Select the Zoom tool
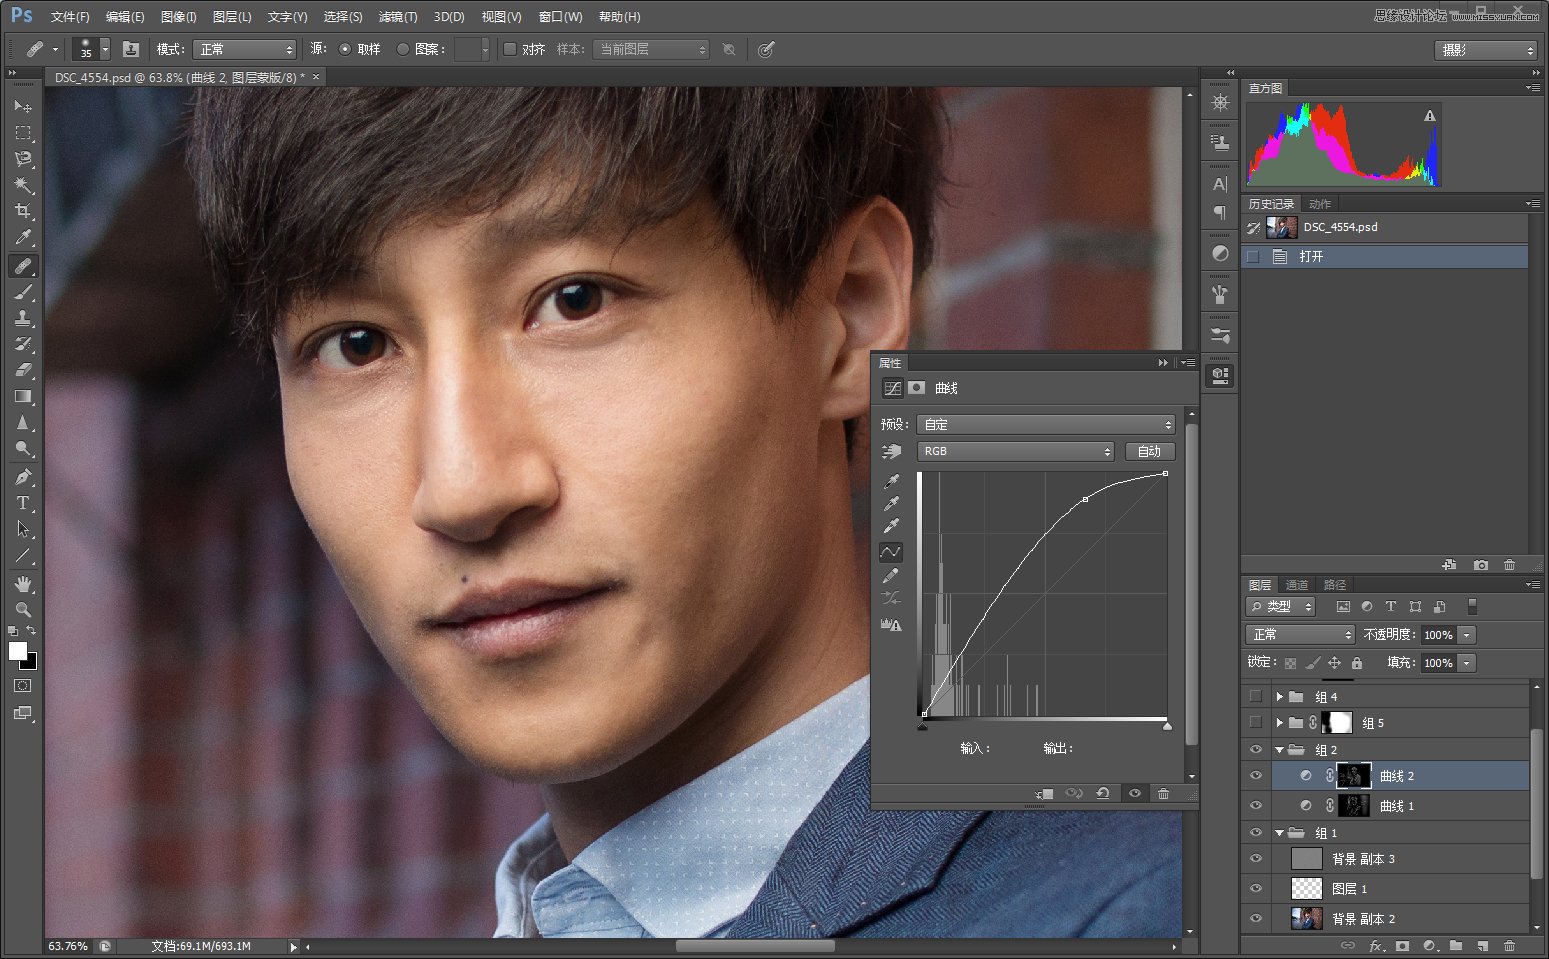1549x959 pixels. [23, 610]
